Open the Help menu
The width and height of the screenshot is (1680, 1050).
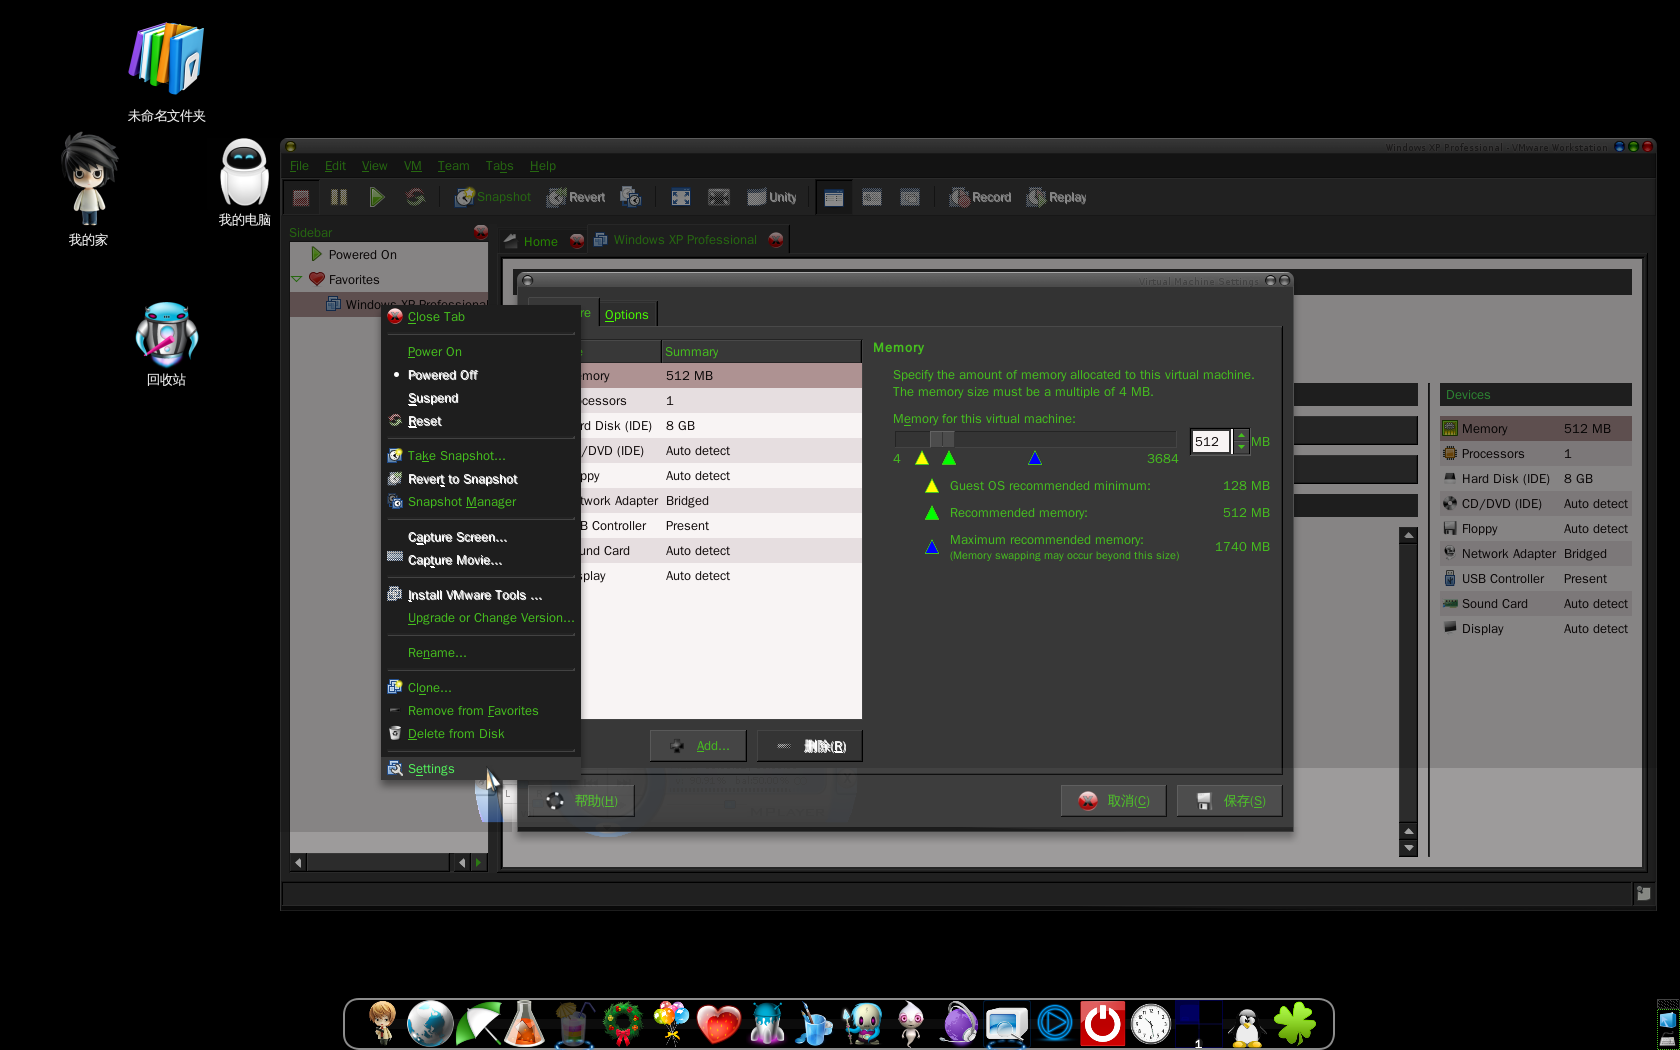coord(543,166)
